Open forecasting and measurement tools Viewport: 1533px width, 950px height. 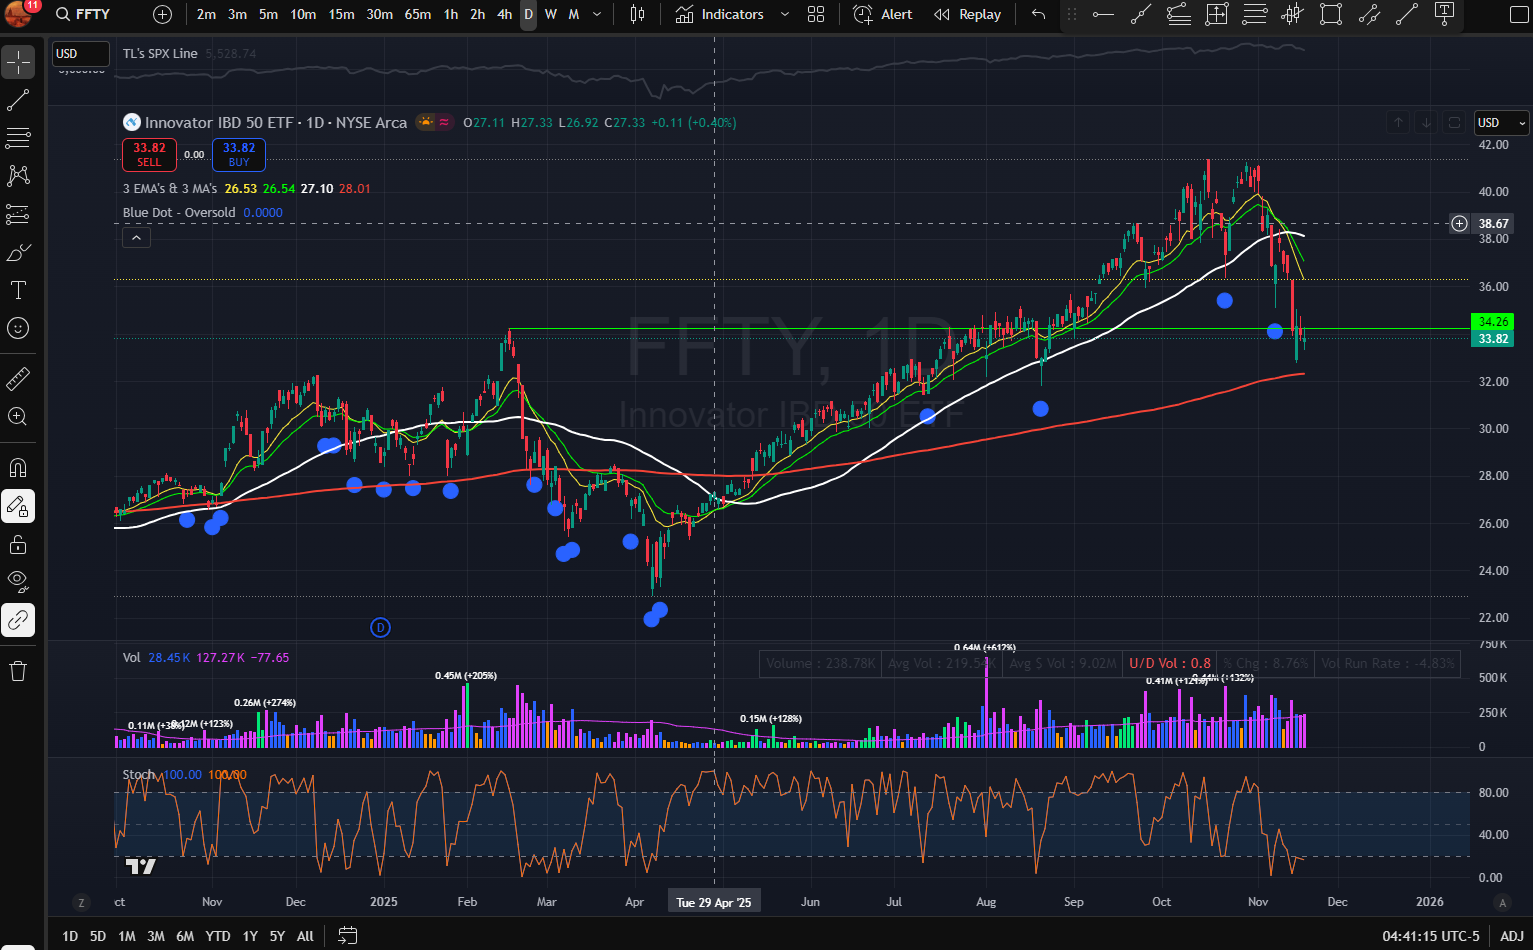pos(18,214)
